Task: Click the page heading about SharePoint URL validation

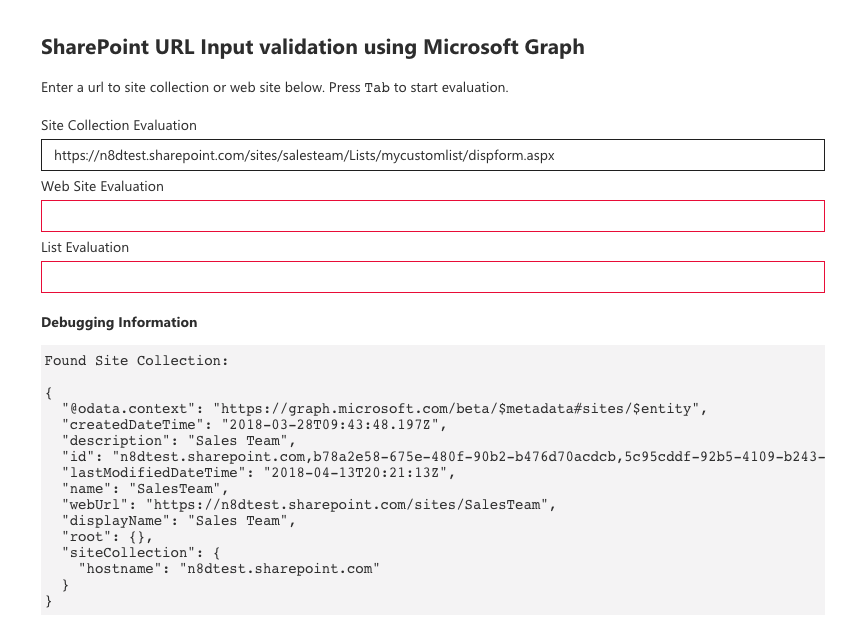Action: [x=313, y=48]
